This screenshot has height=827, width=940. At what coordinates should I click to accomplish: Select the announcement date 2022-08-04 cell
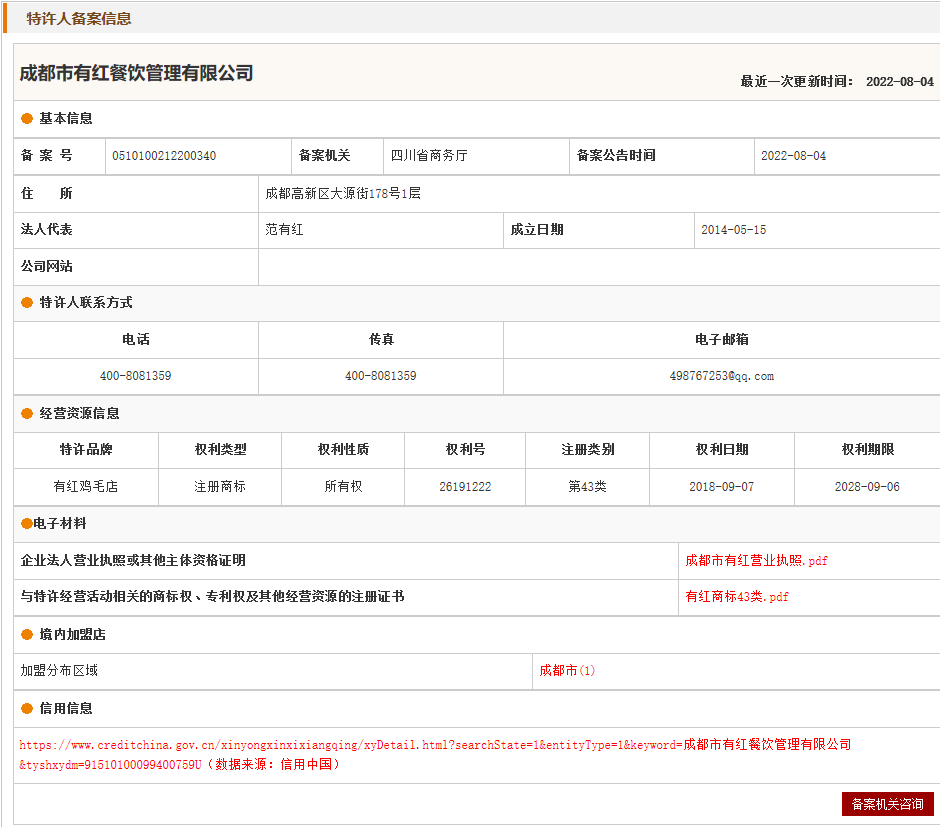[x=794, y=156]
